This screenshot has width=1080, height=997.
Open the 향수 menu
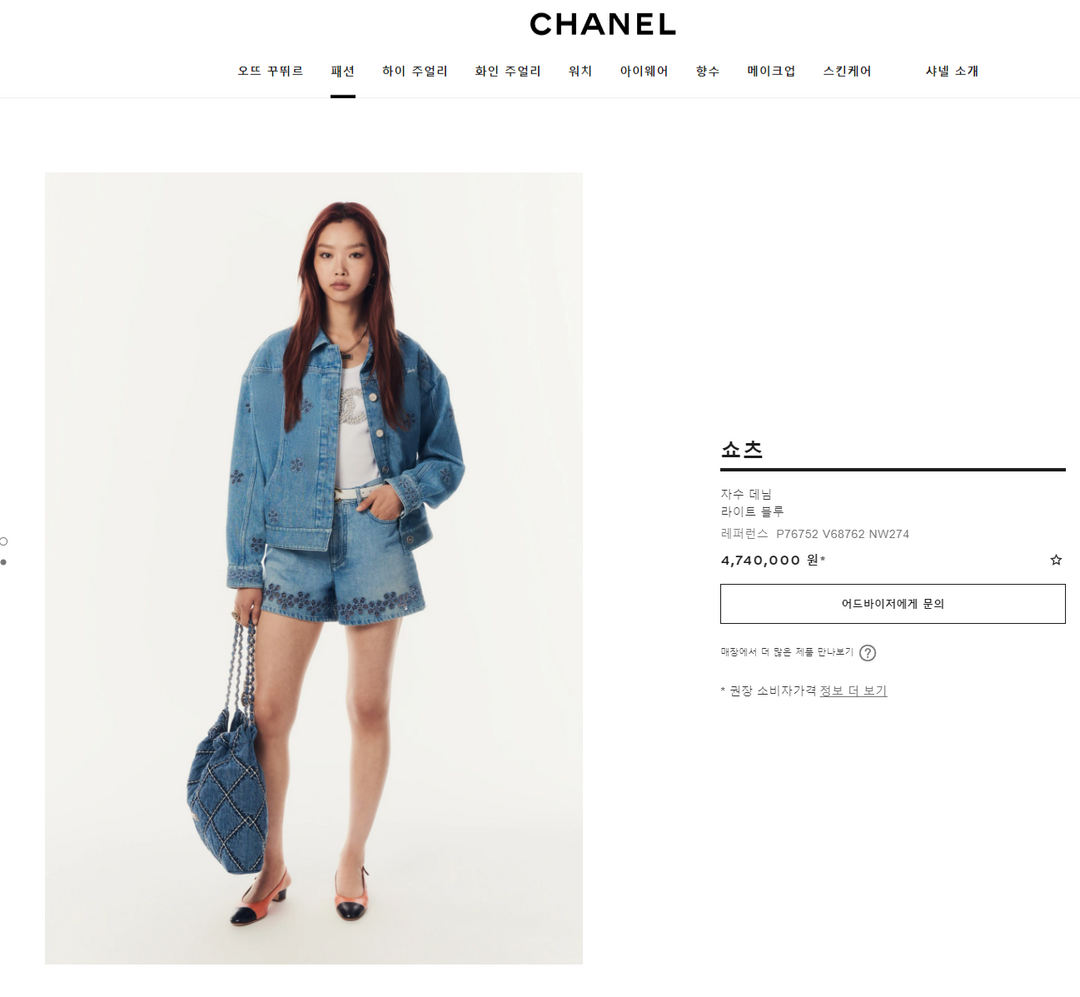(x=707, y=71)
